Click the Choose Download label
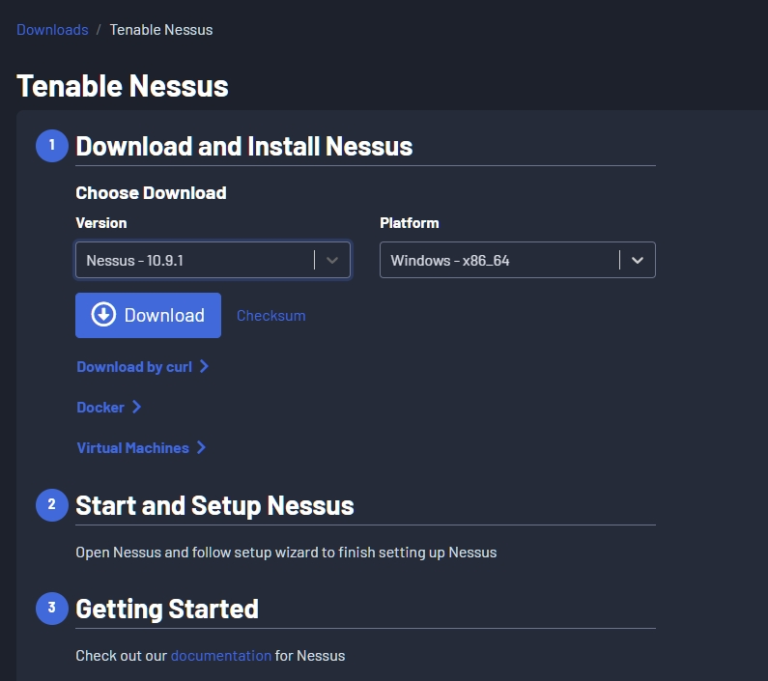Viewport: 768px width, 681px height. pyautogui.click(x=151, y=193)
